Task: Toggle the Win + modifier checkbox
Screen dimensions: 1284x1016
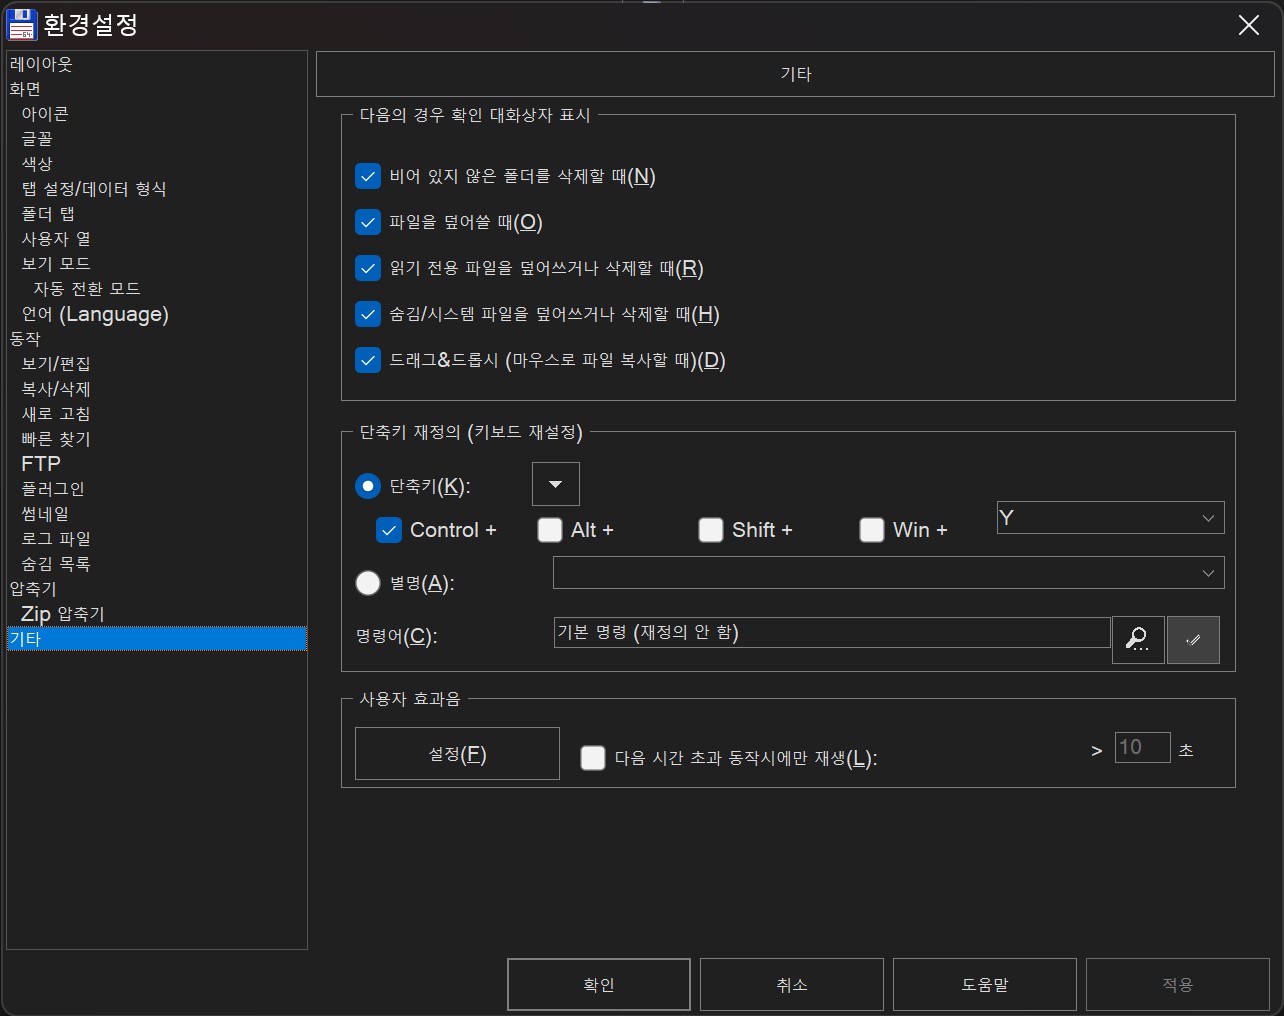Action: point(872,530)
